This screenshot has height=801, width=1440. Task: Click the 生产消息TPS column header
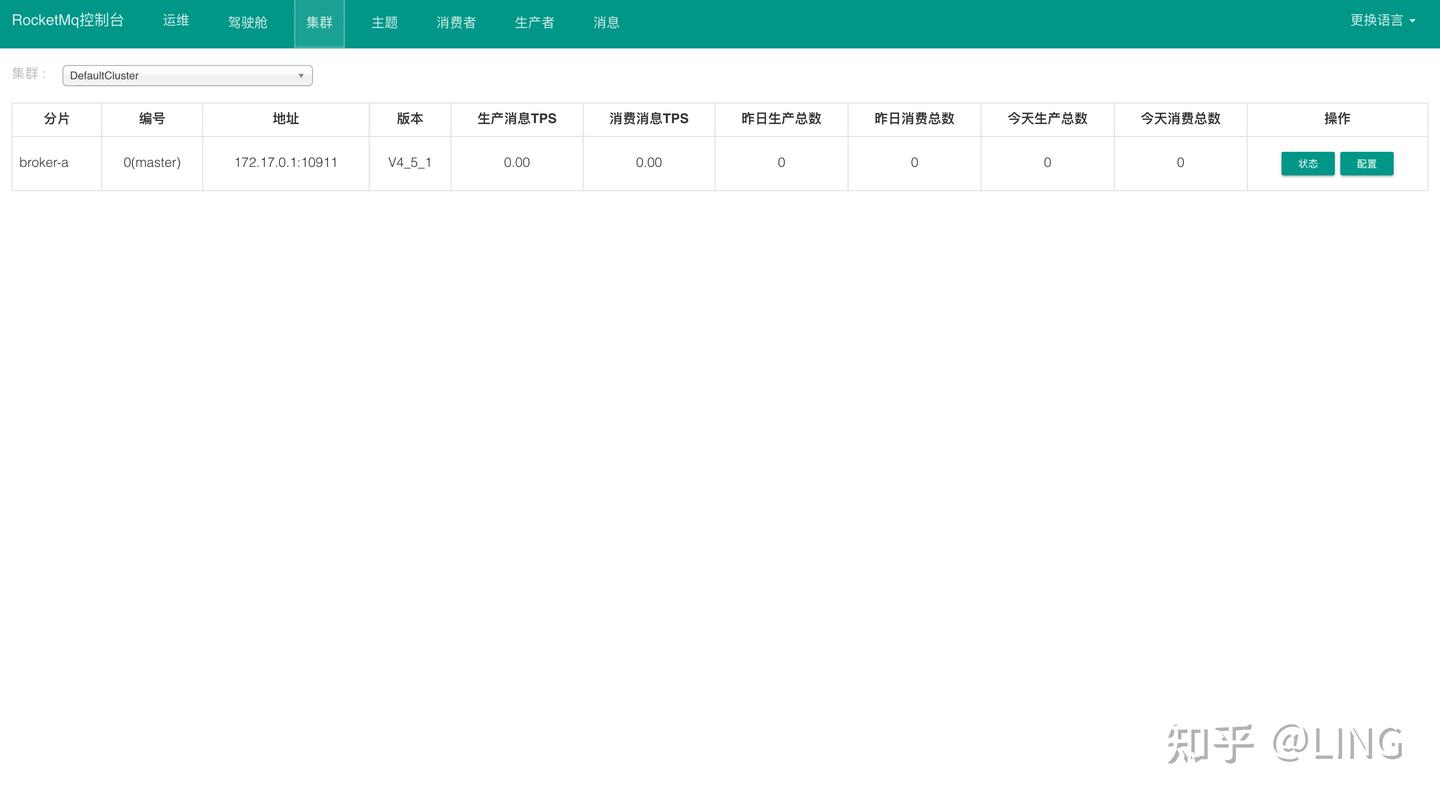517,119
